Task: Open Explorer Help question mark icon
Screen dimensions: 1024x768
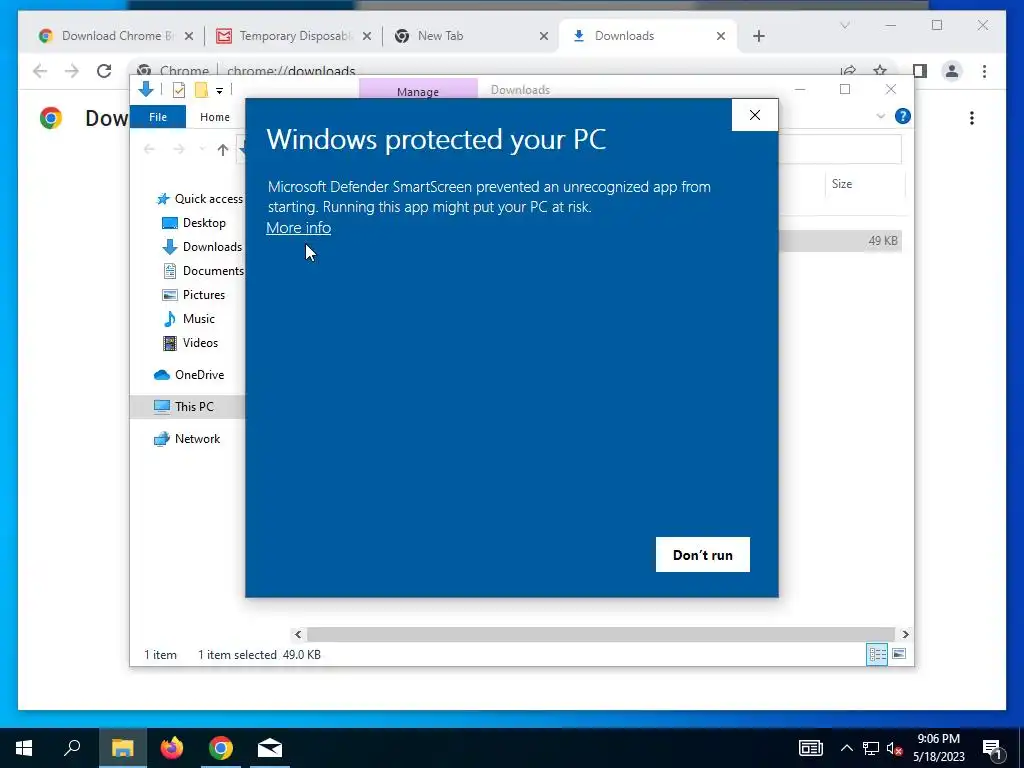Action: coord(903,116)
